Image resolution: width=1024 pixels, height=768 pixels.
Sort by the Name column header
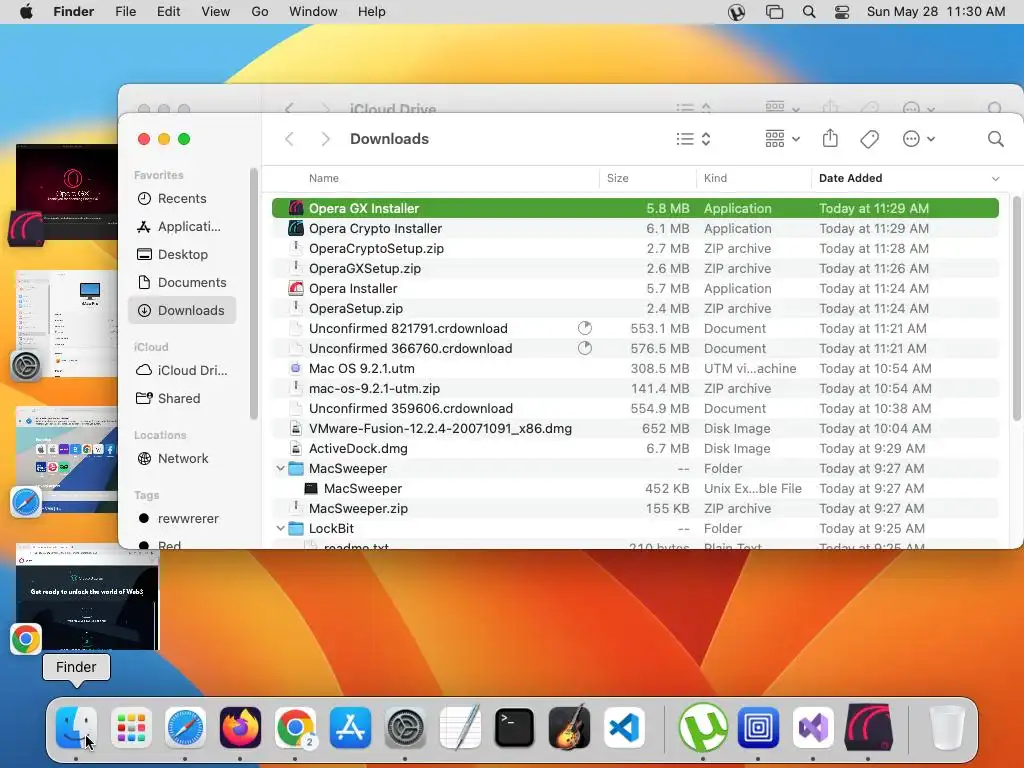[x=324, y=178]
